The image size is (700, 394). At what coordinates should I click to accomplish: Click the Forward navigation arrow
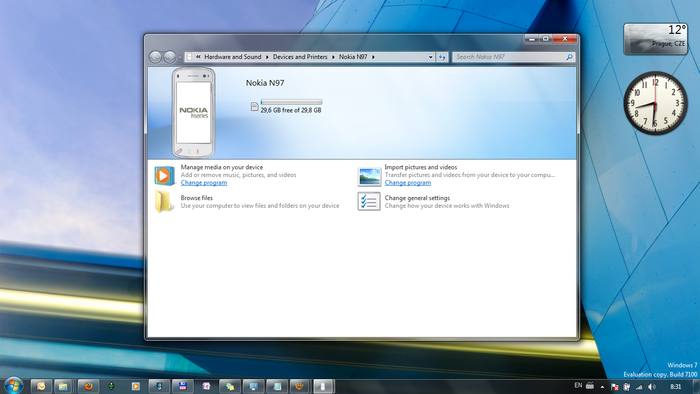pos(170,57)
